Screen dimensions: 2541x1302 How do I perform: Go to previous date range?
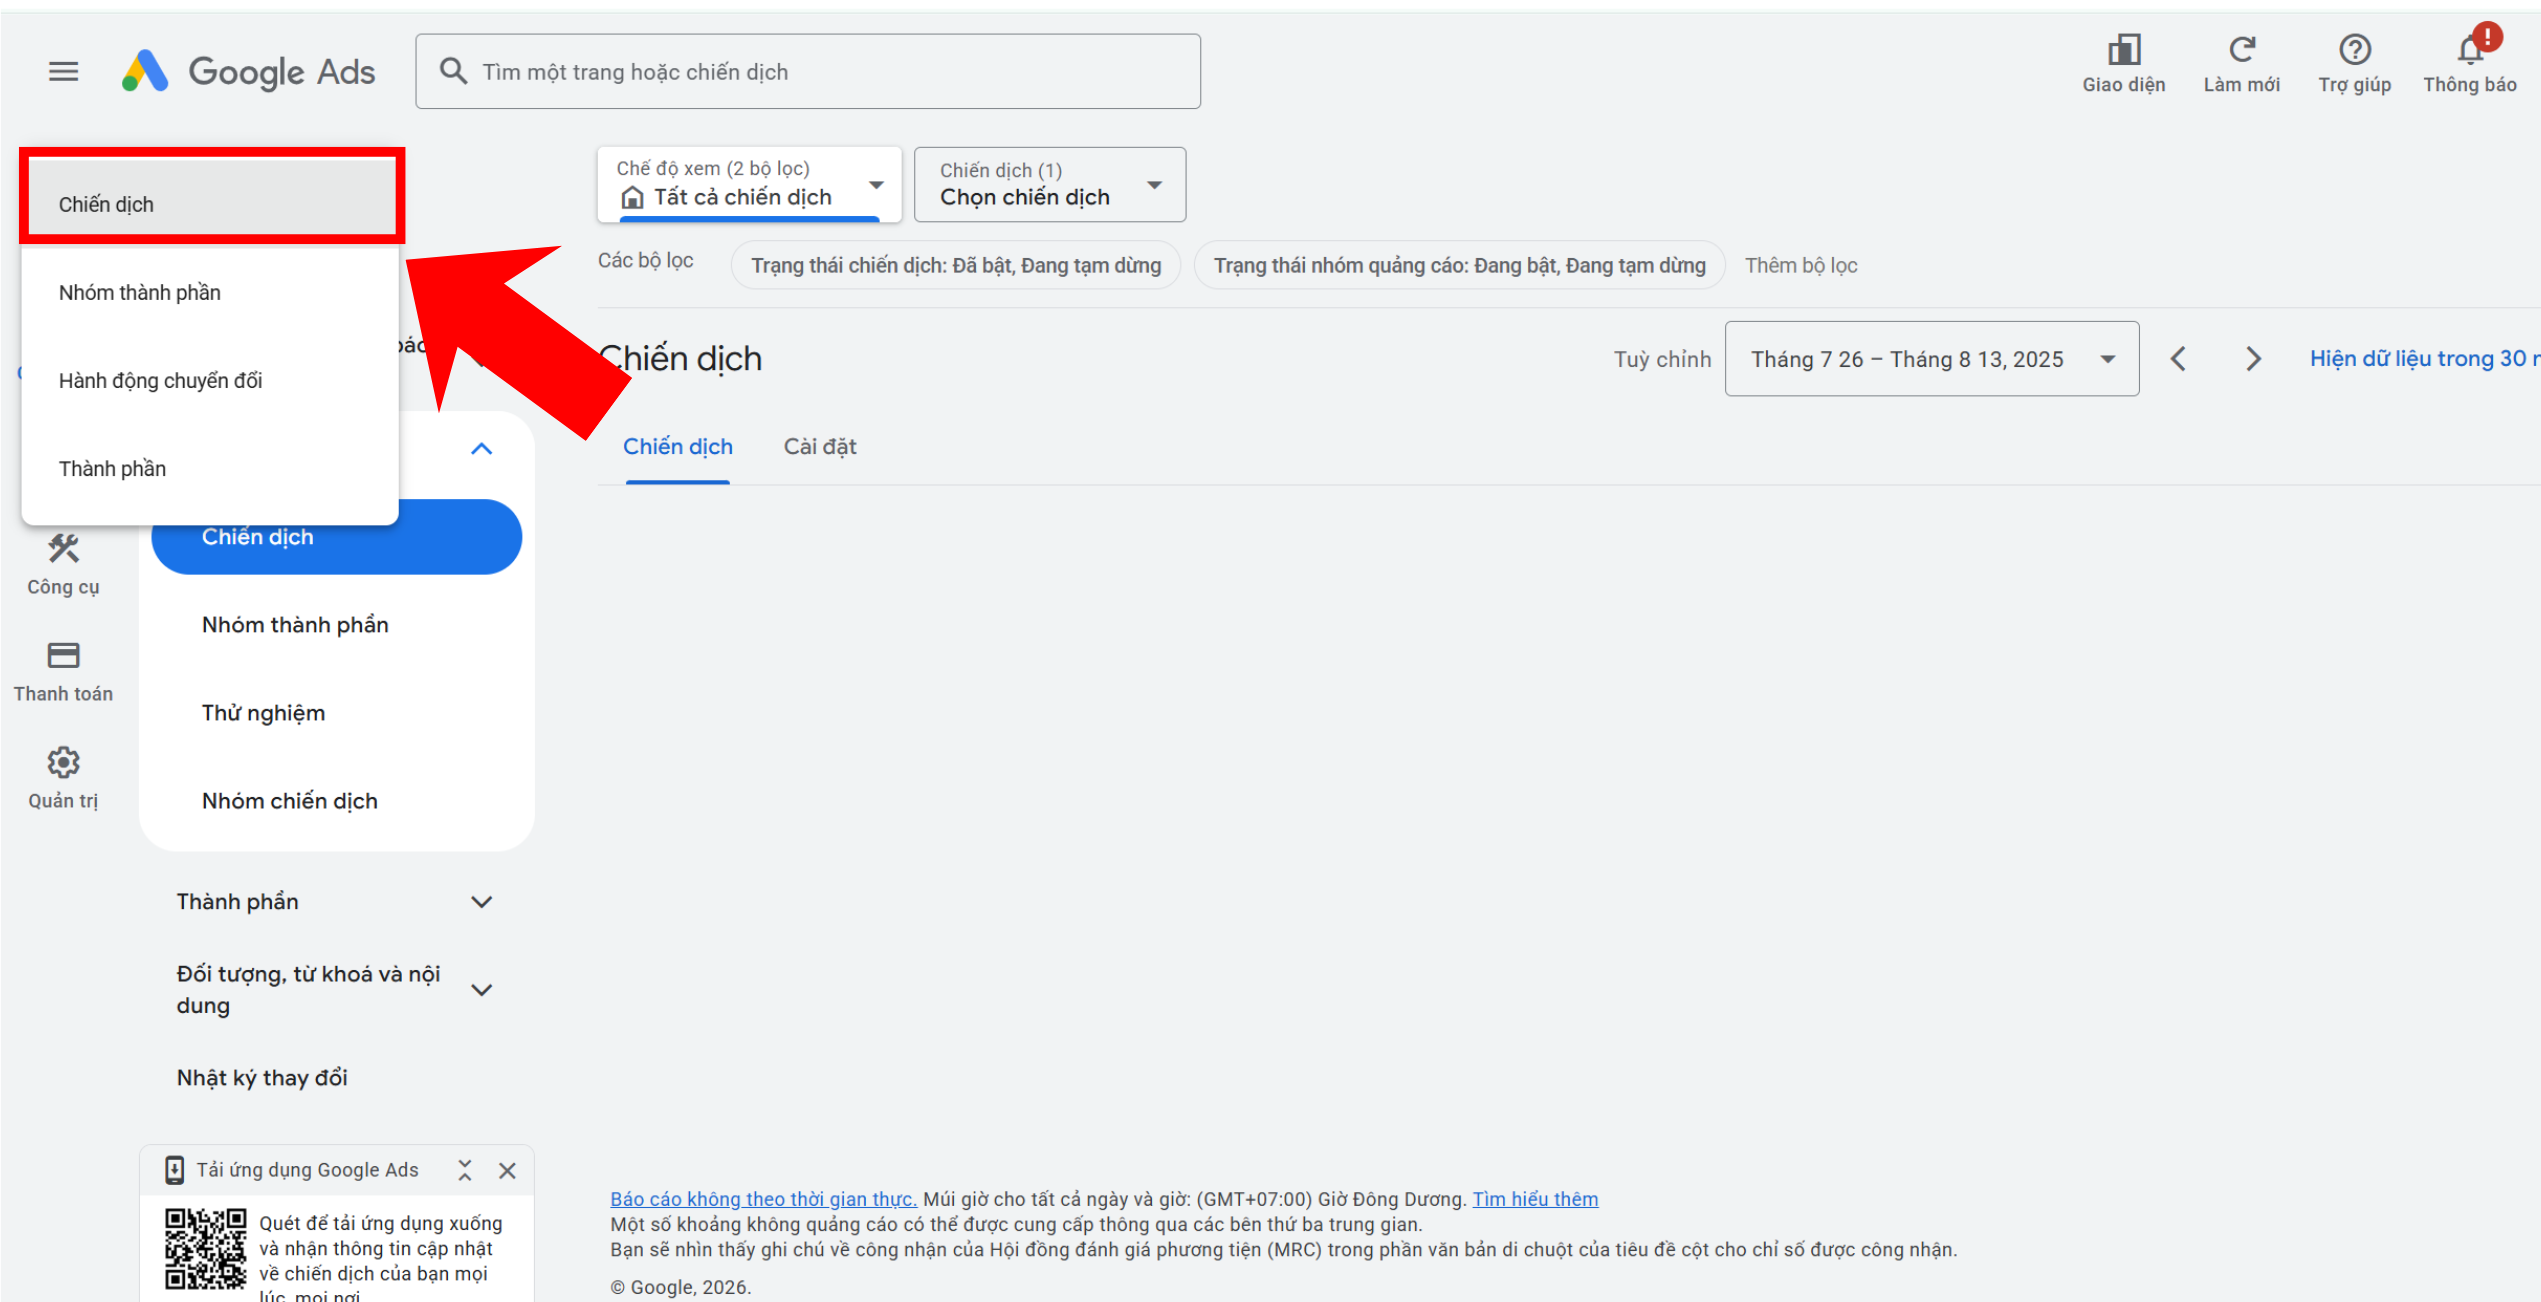(x=2178, y=359)
